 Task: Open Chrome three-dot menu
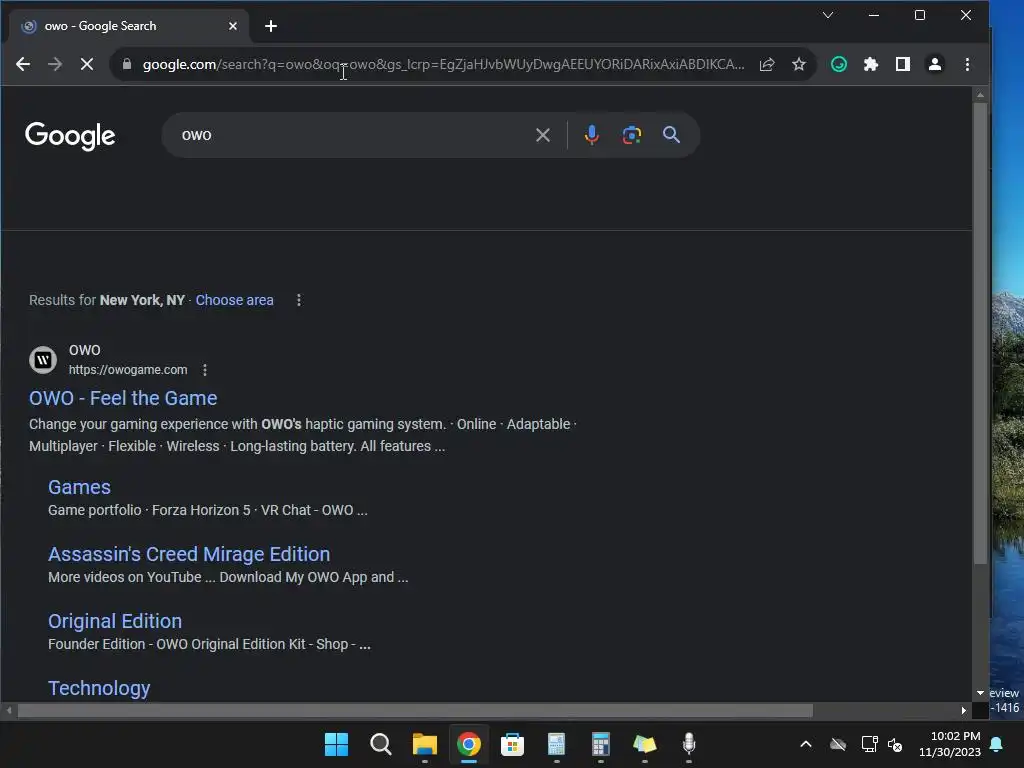[x=967, y=64]
